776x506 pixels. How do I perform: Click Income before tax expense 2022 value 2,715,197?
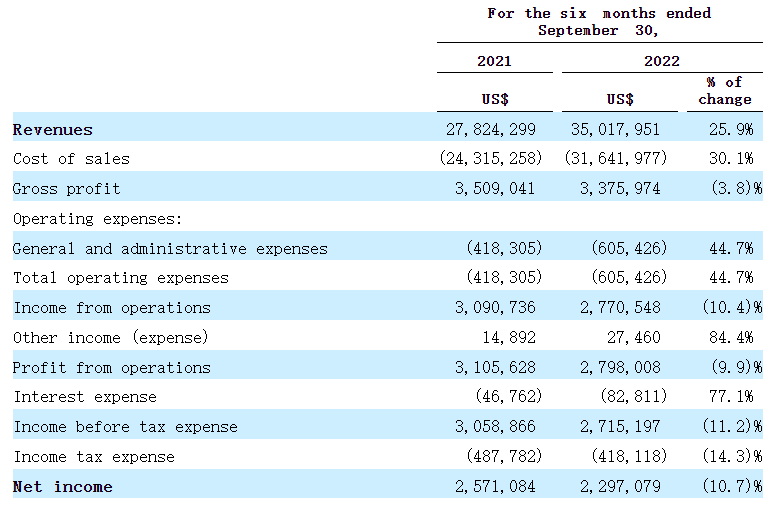click(x=619, y=427)
